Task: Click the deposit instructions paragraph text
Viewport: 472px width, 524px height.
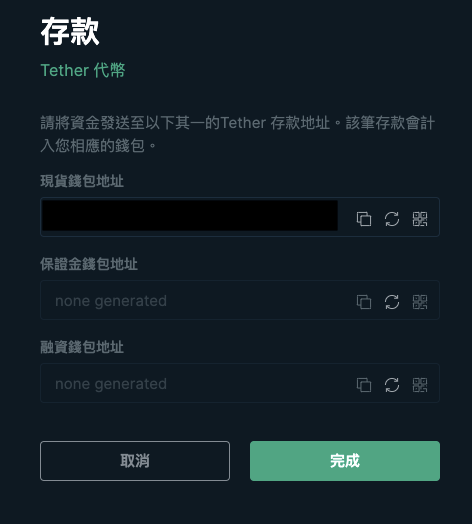Action: coord(237,134)
